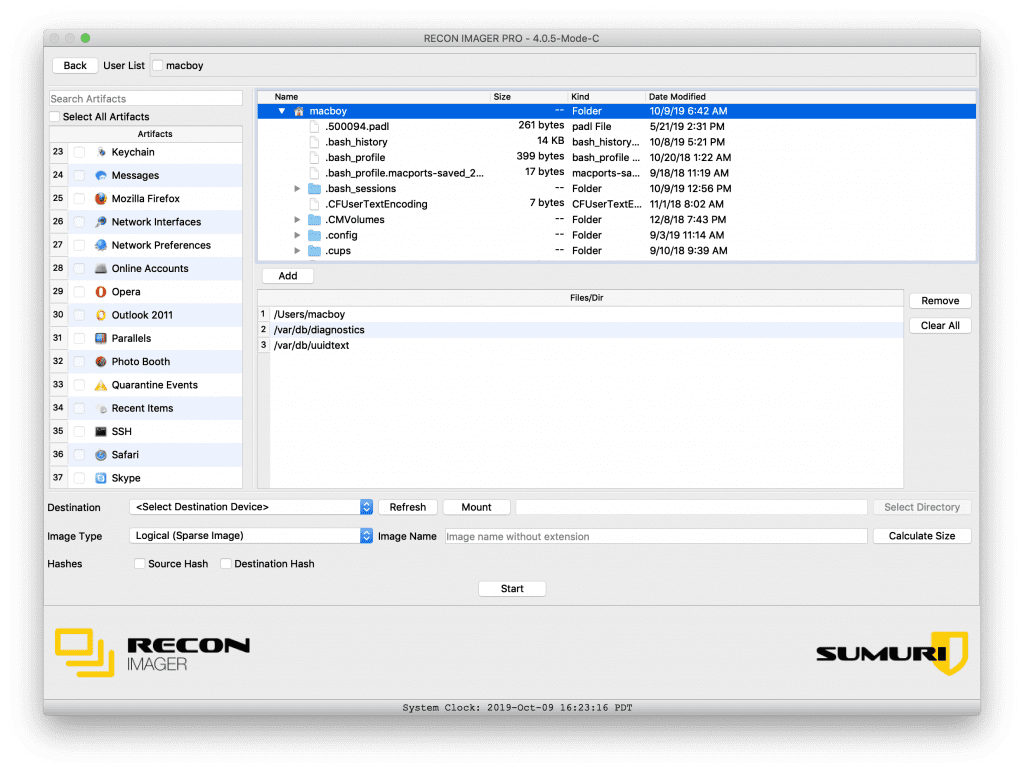Viewport: 1024px width, 773px height.
Task: Click the Recent Items icon
Action: (101, 409)
